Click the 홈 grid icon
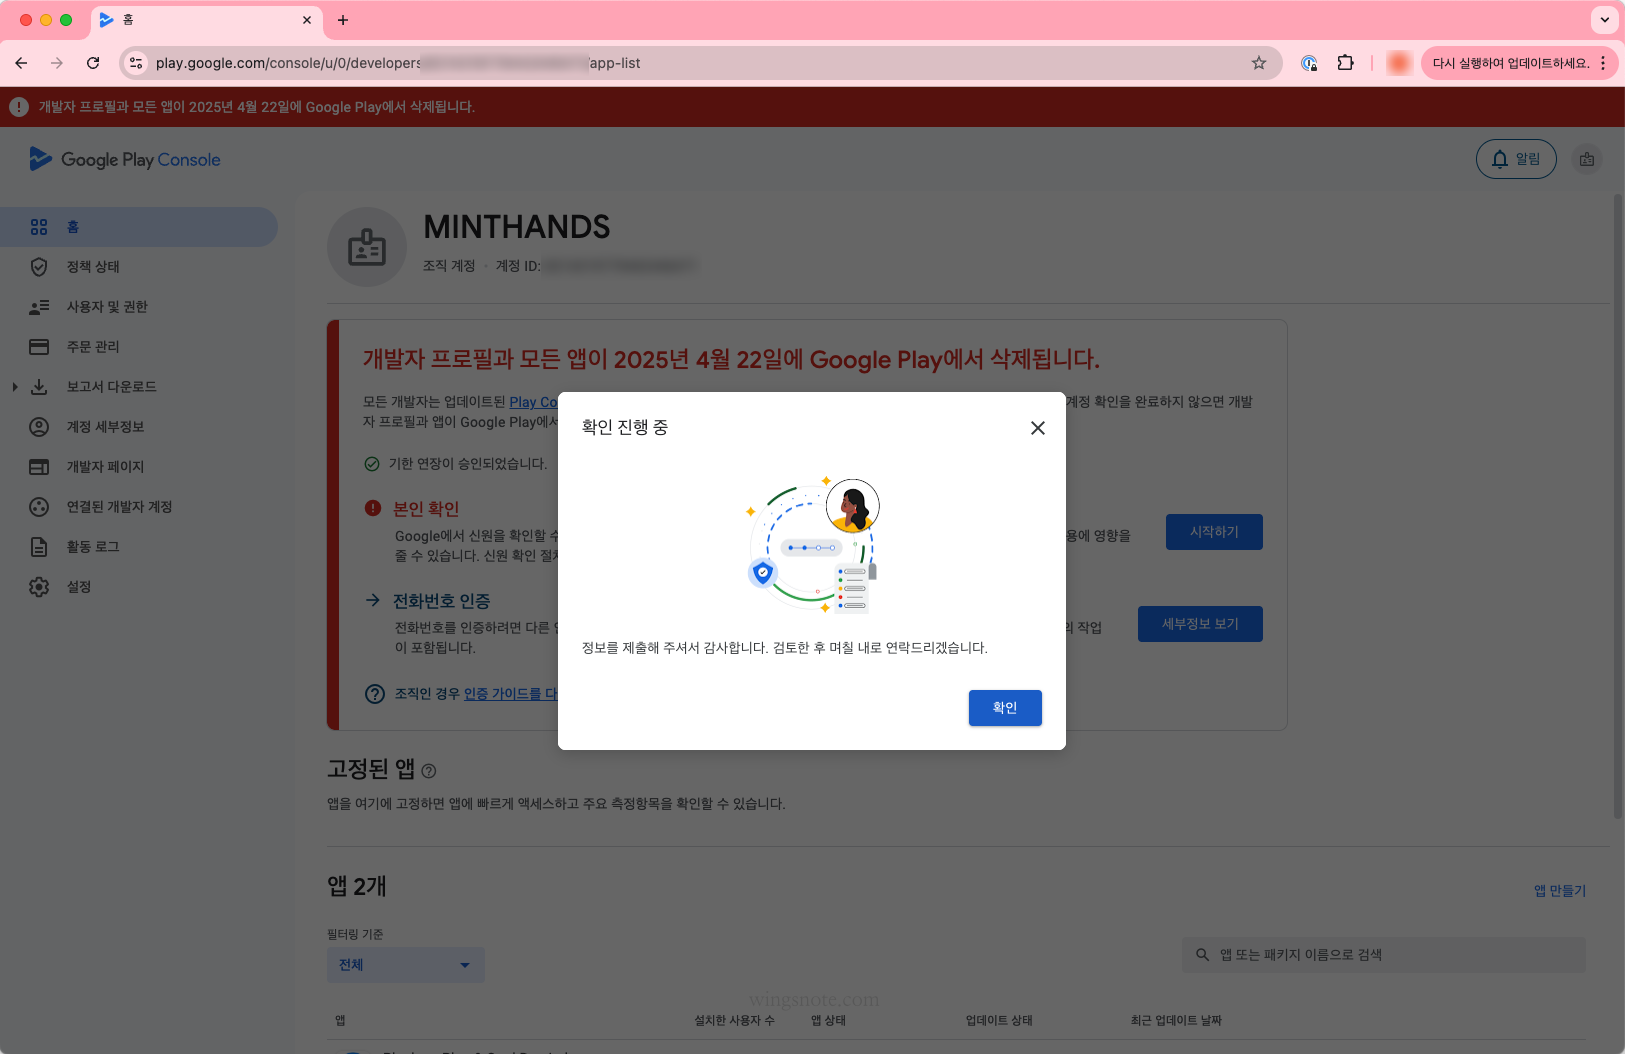1625x1054 pixels. click(39, 227)
